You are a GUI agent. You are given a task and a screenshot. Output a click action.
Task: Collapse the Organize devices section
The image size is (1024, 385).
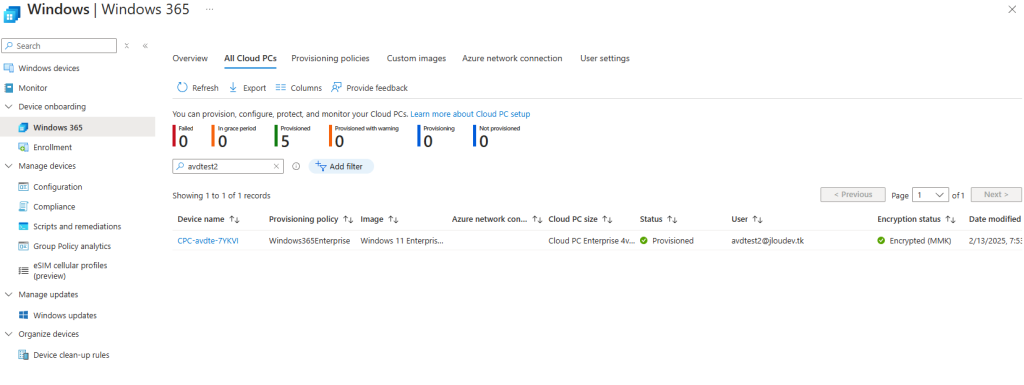point(8,334)
